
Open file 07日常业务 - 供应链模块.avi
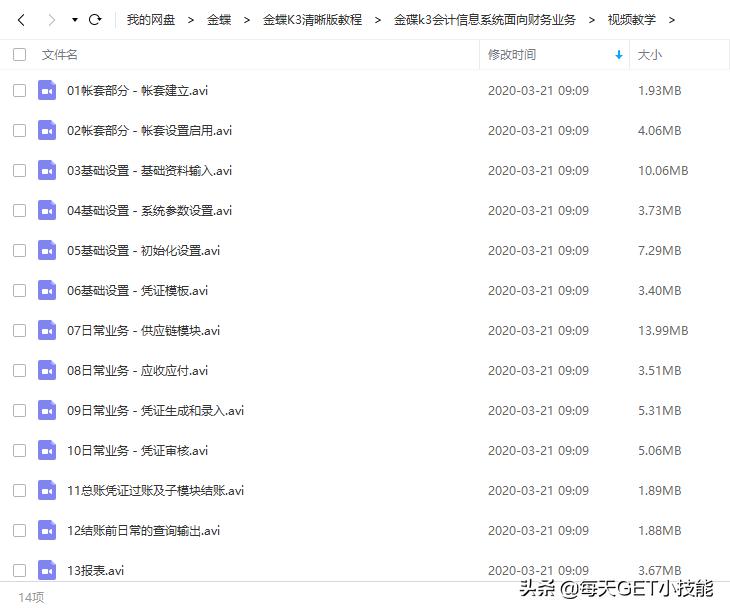pyautogui.click(x=143, y=331)
